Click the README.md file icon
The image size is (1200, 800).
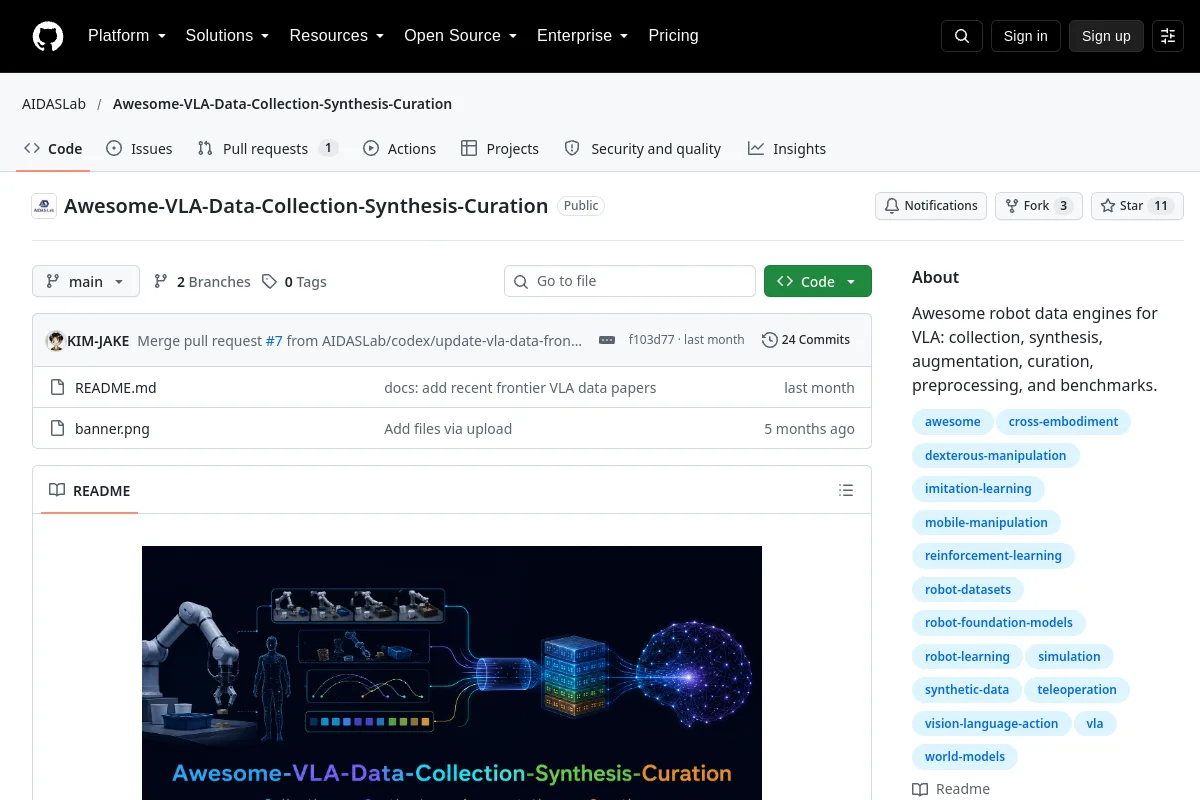point(58,387)
